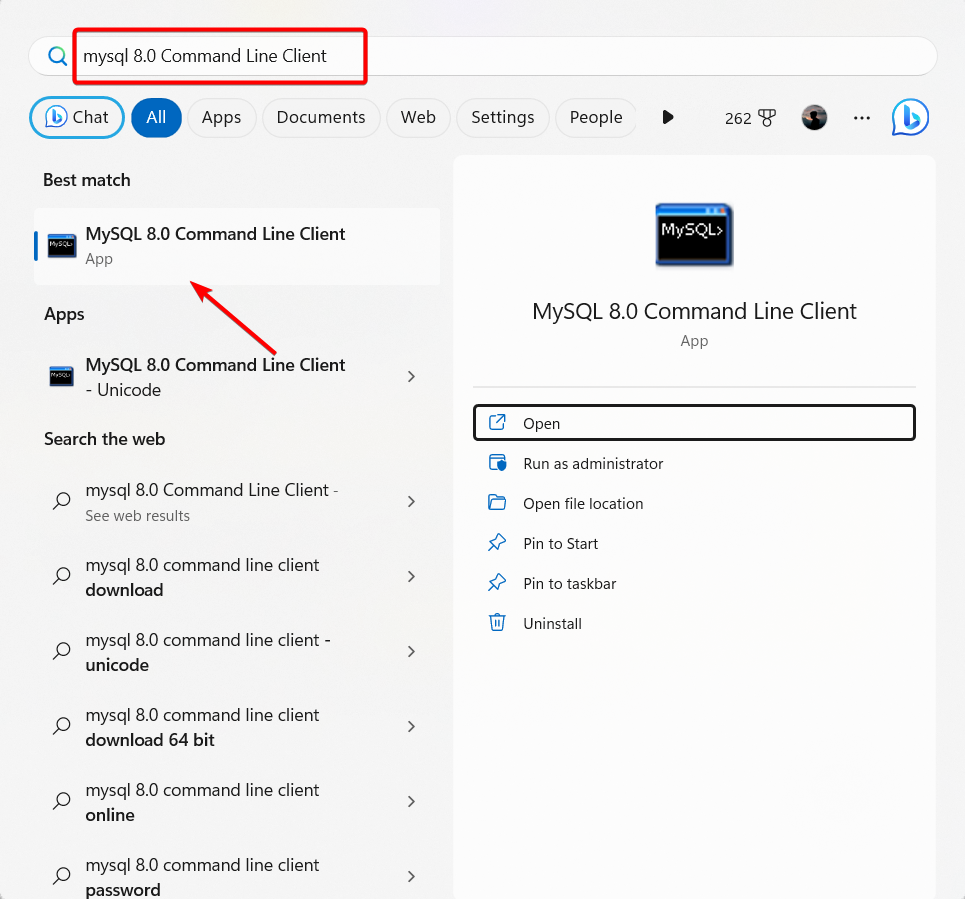This screenshot has width=965, height=899.
Task: Expand MySQL Command Line Client - Unicode result
Action: pyautogui.click(x=411, y=377)
